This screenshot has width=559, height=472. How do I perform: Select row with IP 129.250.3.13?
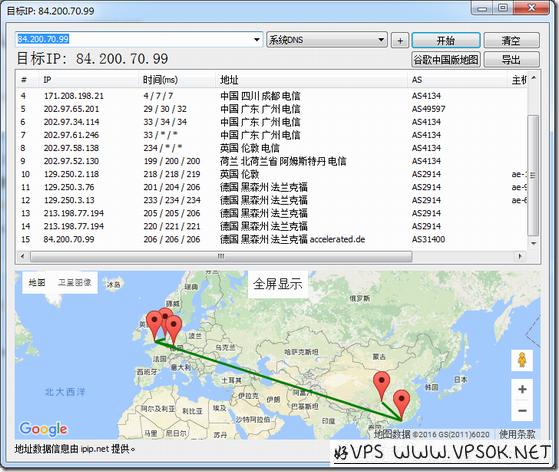point(272,200)
